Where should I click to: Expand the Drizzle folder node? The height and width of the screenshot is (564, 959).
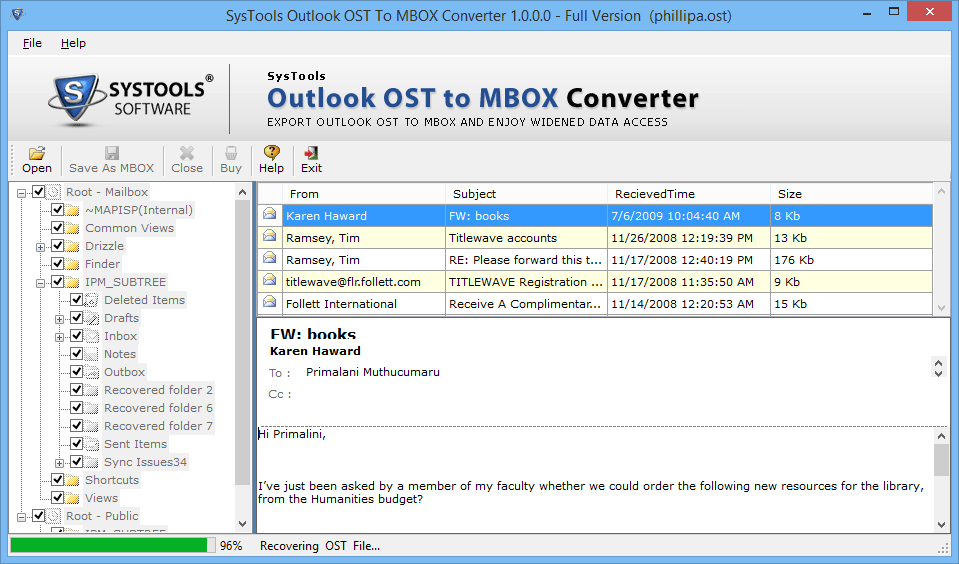pos(40,247)
